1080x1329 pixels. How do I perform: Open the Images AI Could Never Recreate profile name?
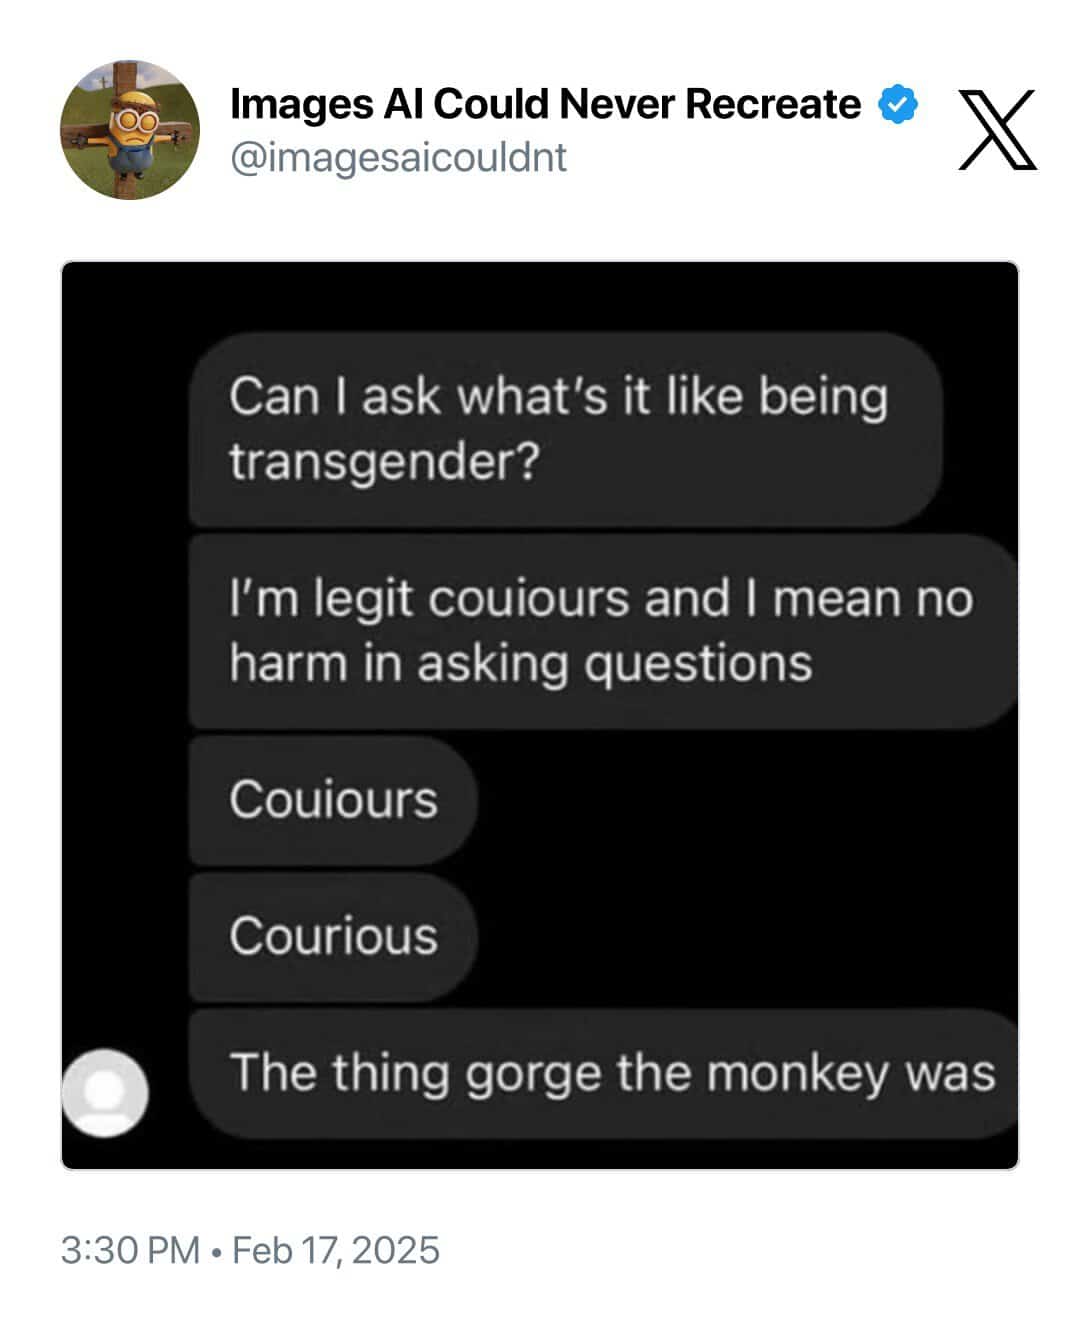coord(545,104)
